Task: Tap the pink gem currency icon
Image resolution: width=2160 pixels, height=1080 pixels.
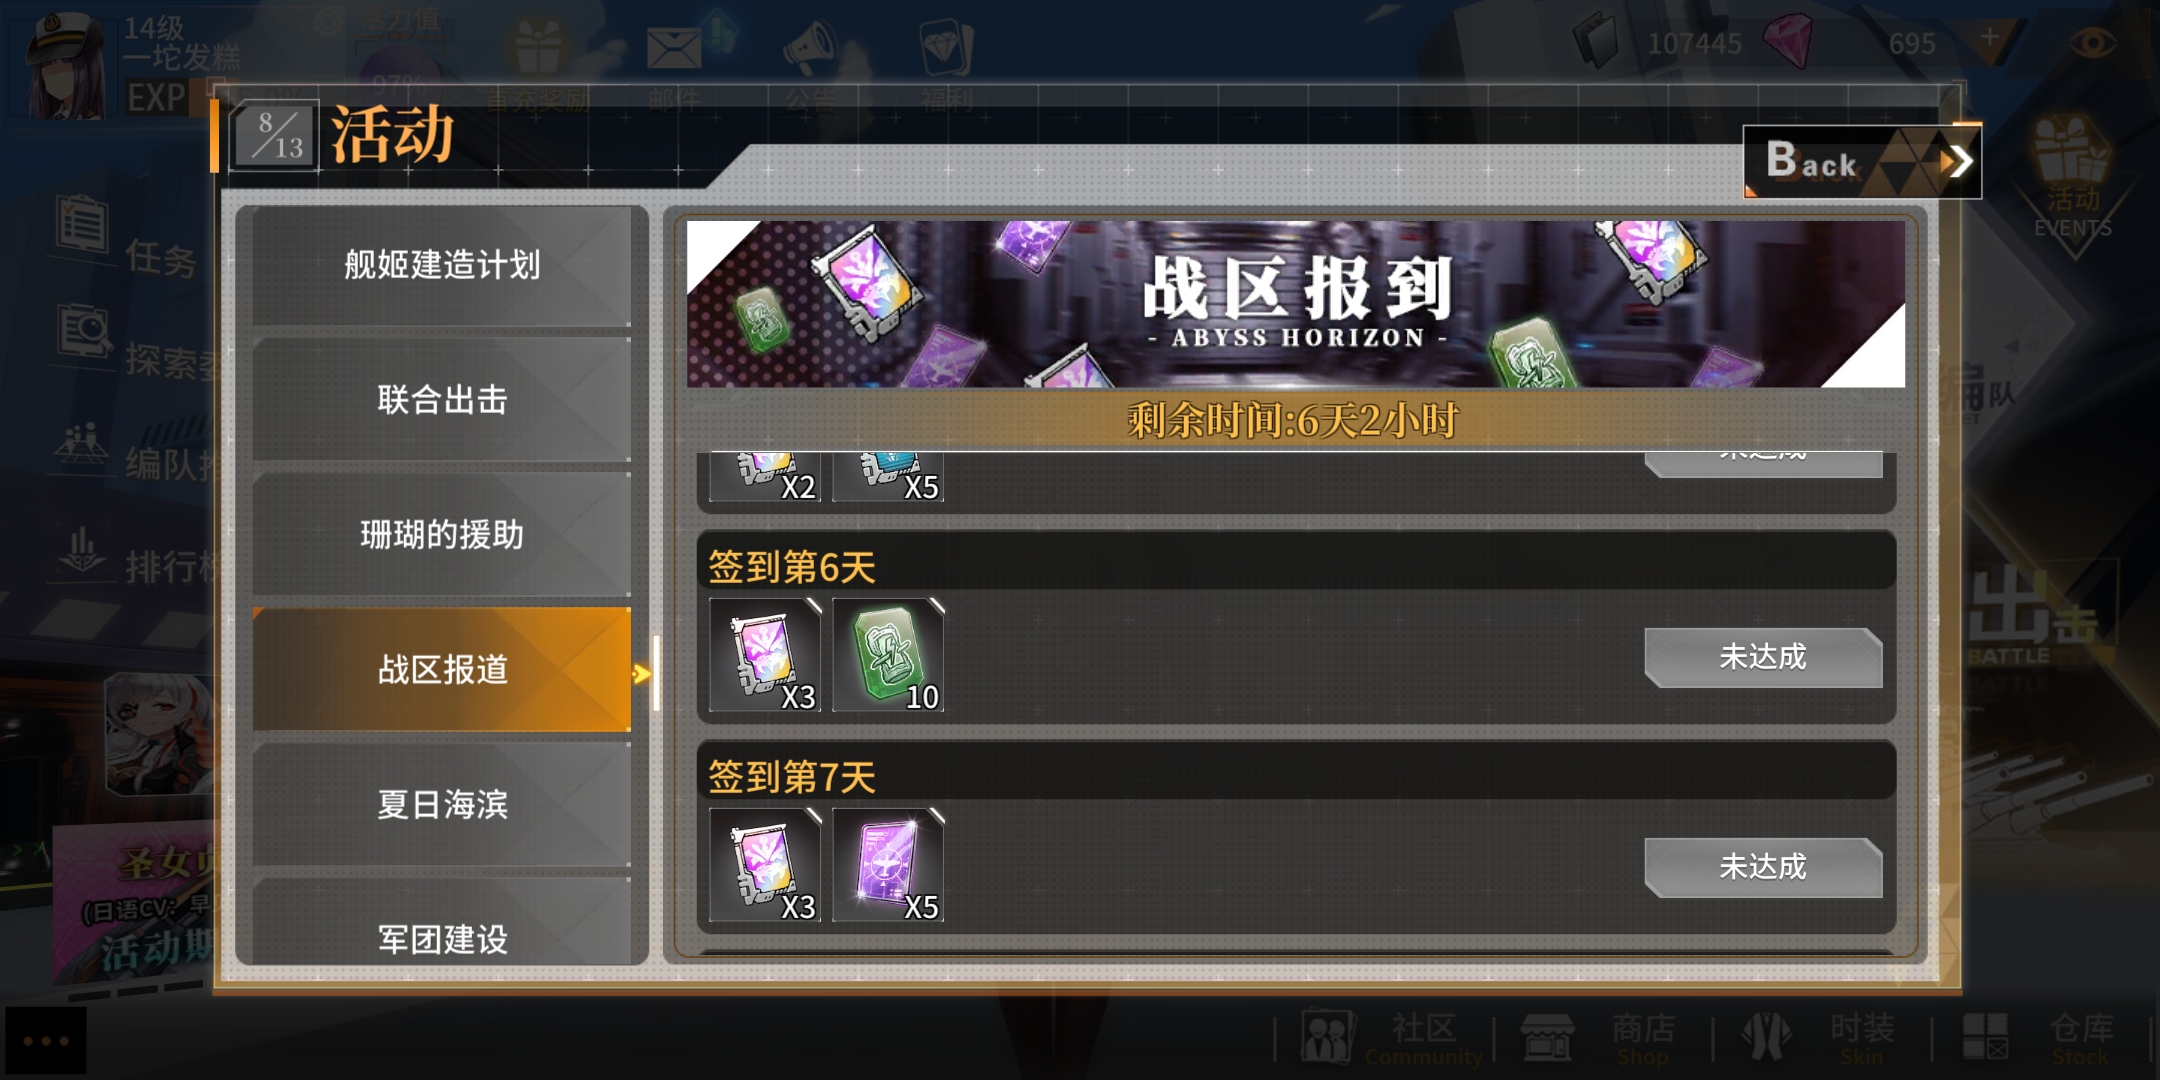Action: [x=1789, y=41]
